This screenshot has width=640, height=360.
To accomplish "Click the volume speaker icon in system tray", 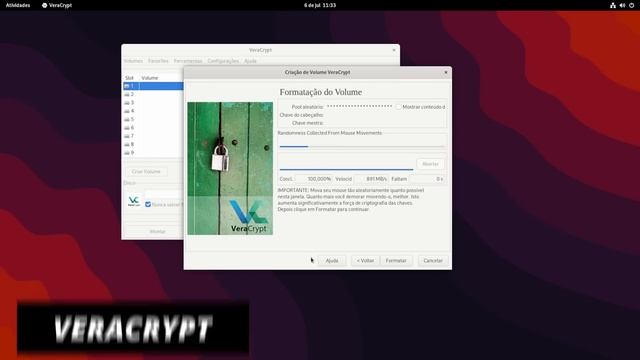I will [x=622, y=5].
